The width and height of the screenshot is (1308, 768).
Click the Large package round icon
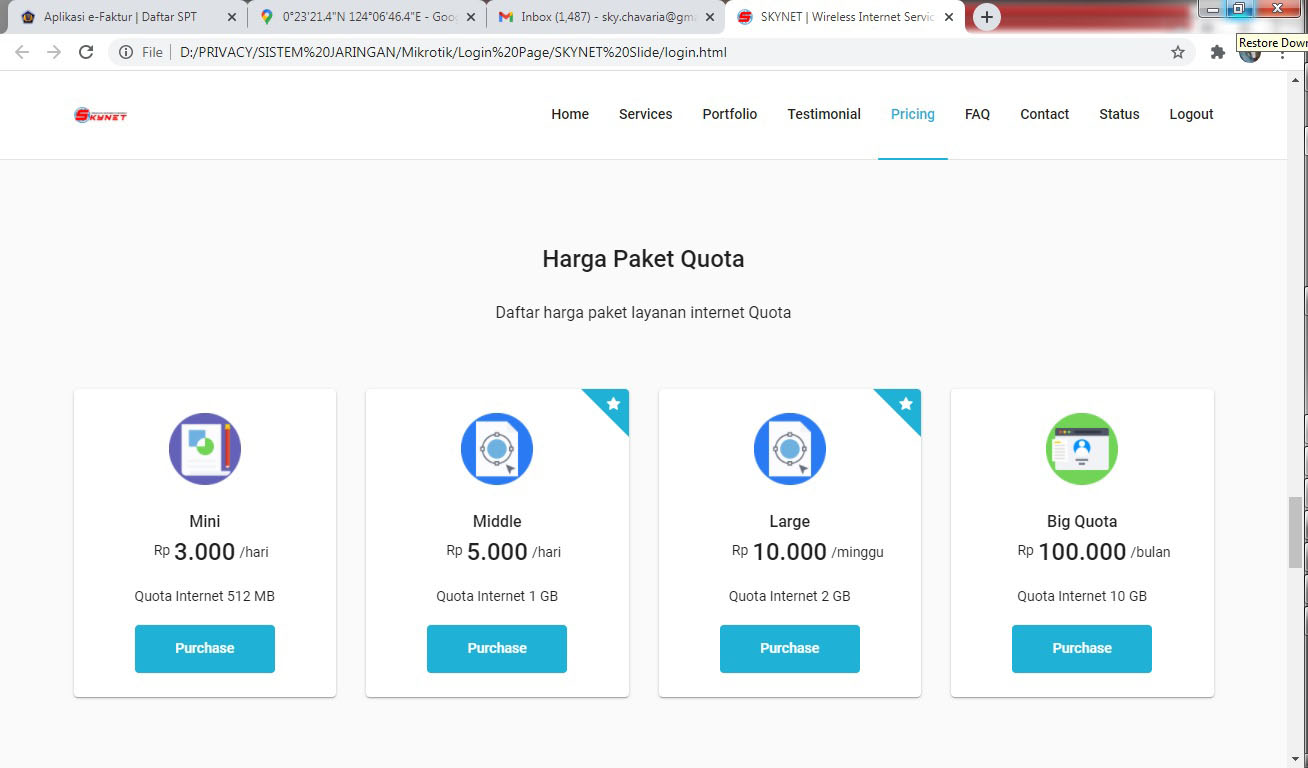pyautogui.click(x=789, y=449)
